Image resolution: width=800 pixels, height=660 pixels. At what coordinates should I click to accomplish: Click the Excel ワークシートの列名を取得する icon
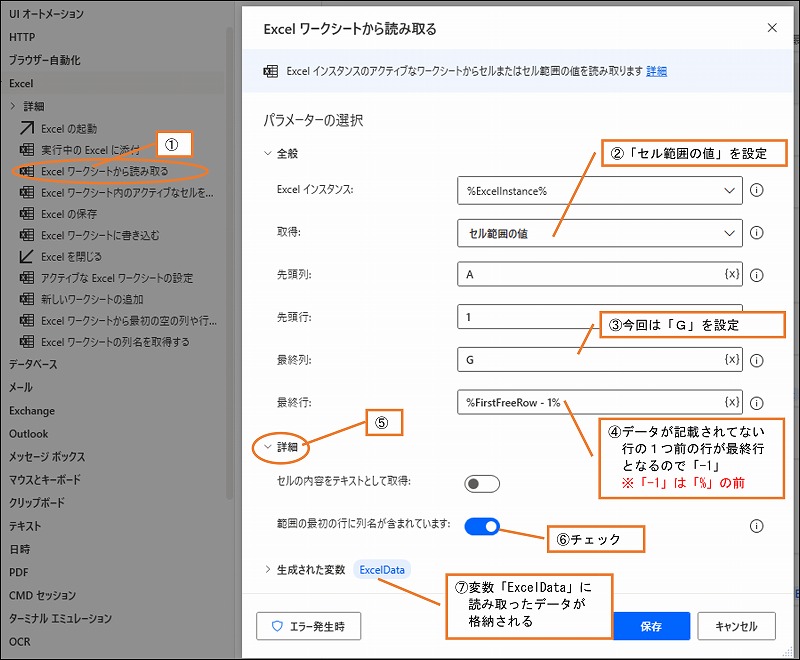[x=27, y=342]
